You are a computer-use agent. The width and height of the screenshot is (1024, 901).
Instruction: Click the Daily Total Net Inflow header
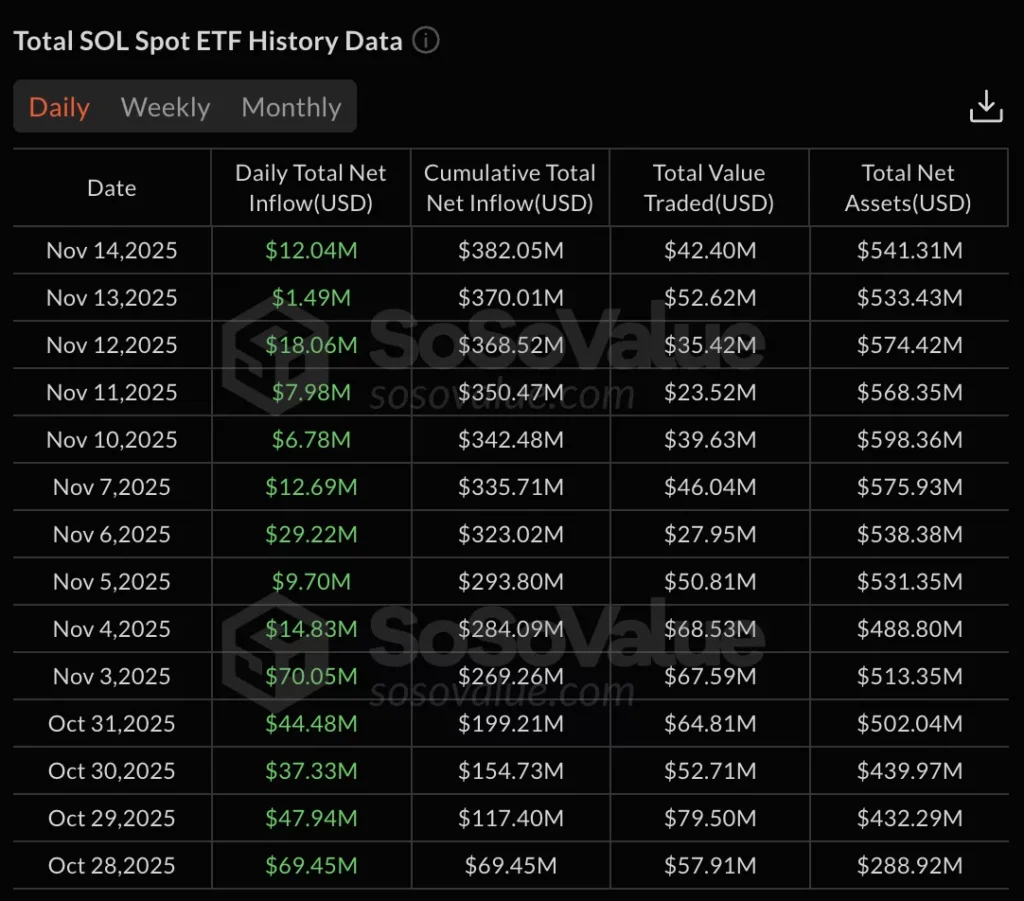311,187
